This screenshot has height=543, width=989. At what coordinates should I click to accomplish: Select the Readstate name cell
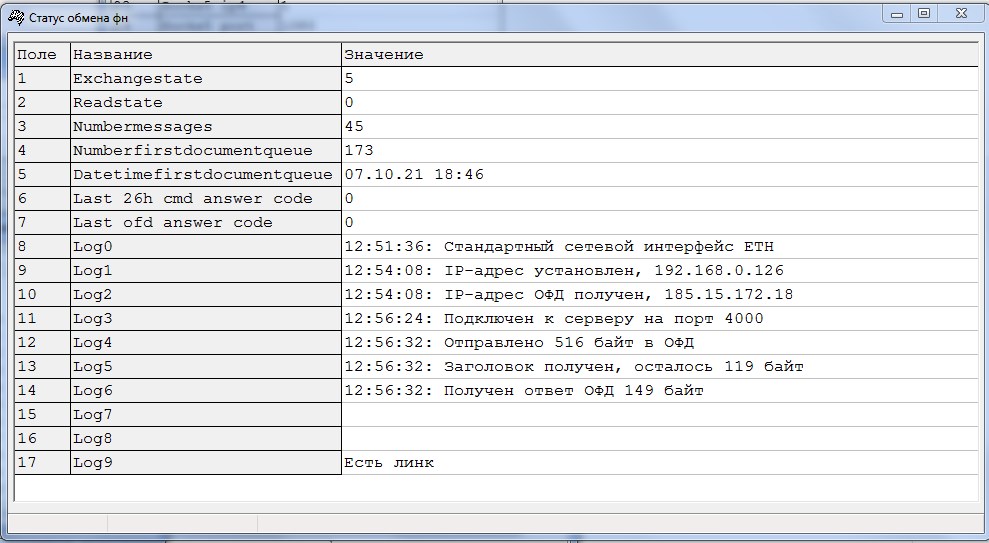pyautogui.click(x=206, y=103)
